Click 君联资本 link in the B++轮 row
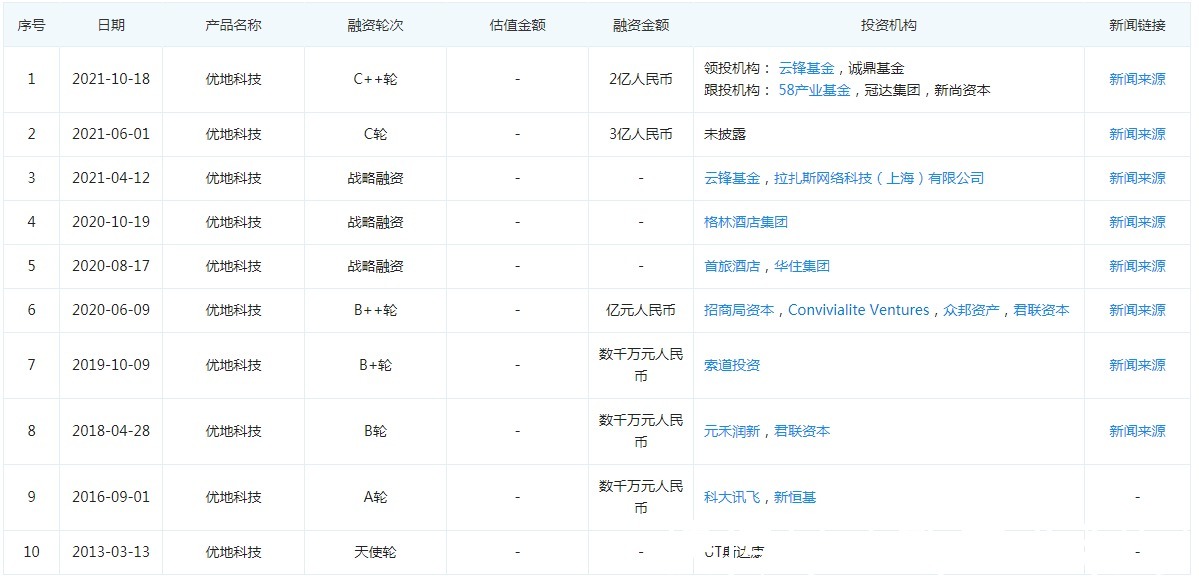The height and width of the screenshot is (582, 1199). (1041, 310)
